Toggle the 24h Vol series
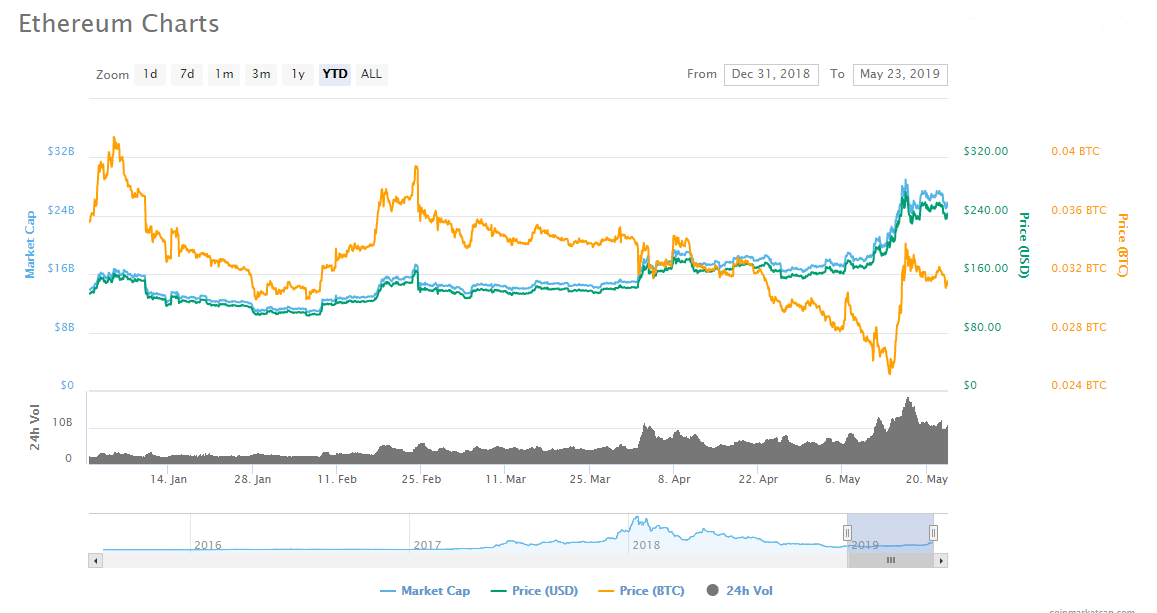This screenshot has height=613, width=1157. point(740,591)
